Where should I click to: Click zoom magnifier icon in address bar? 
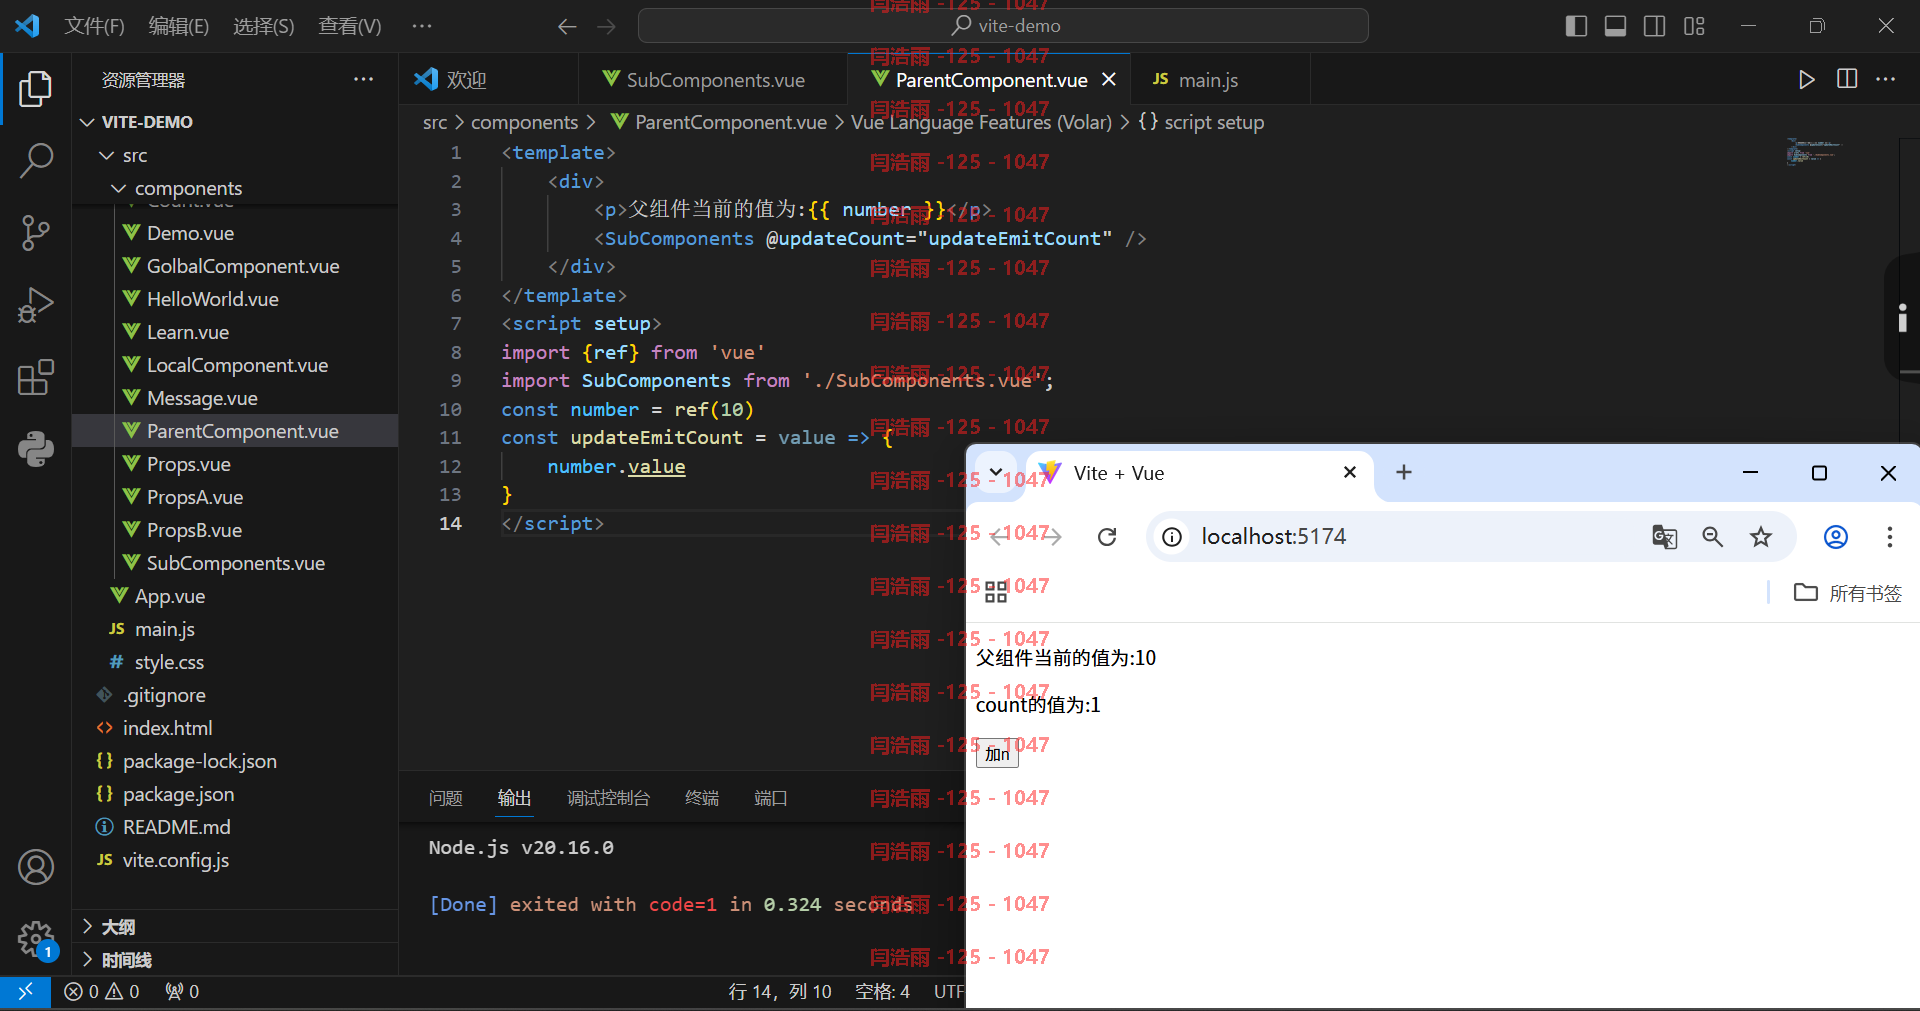[1712, 537]
